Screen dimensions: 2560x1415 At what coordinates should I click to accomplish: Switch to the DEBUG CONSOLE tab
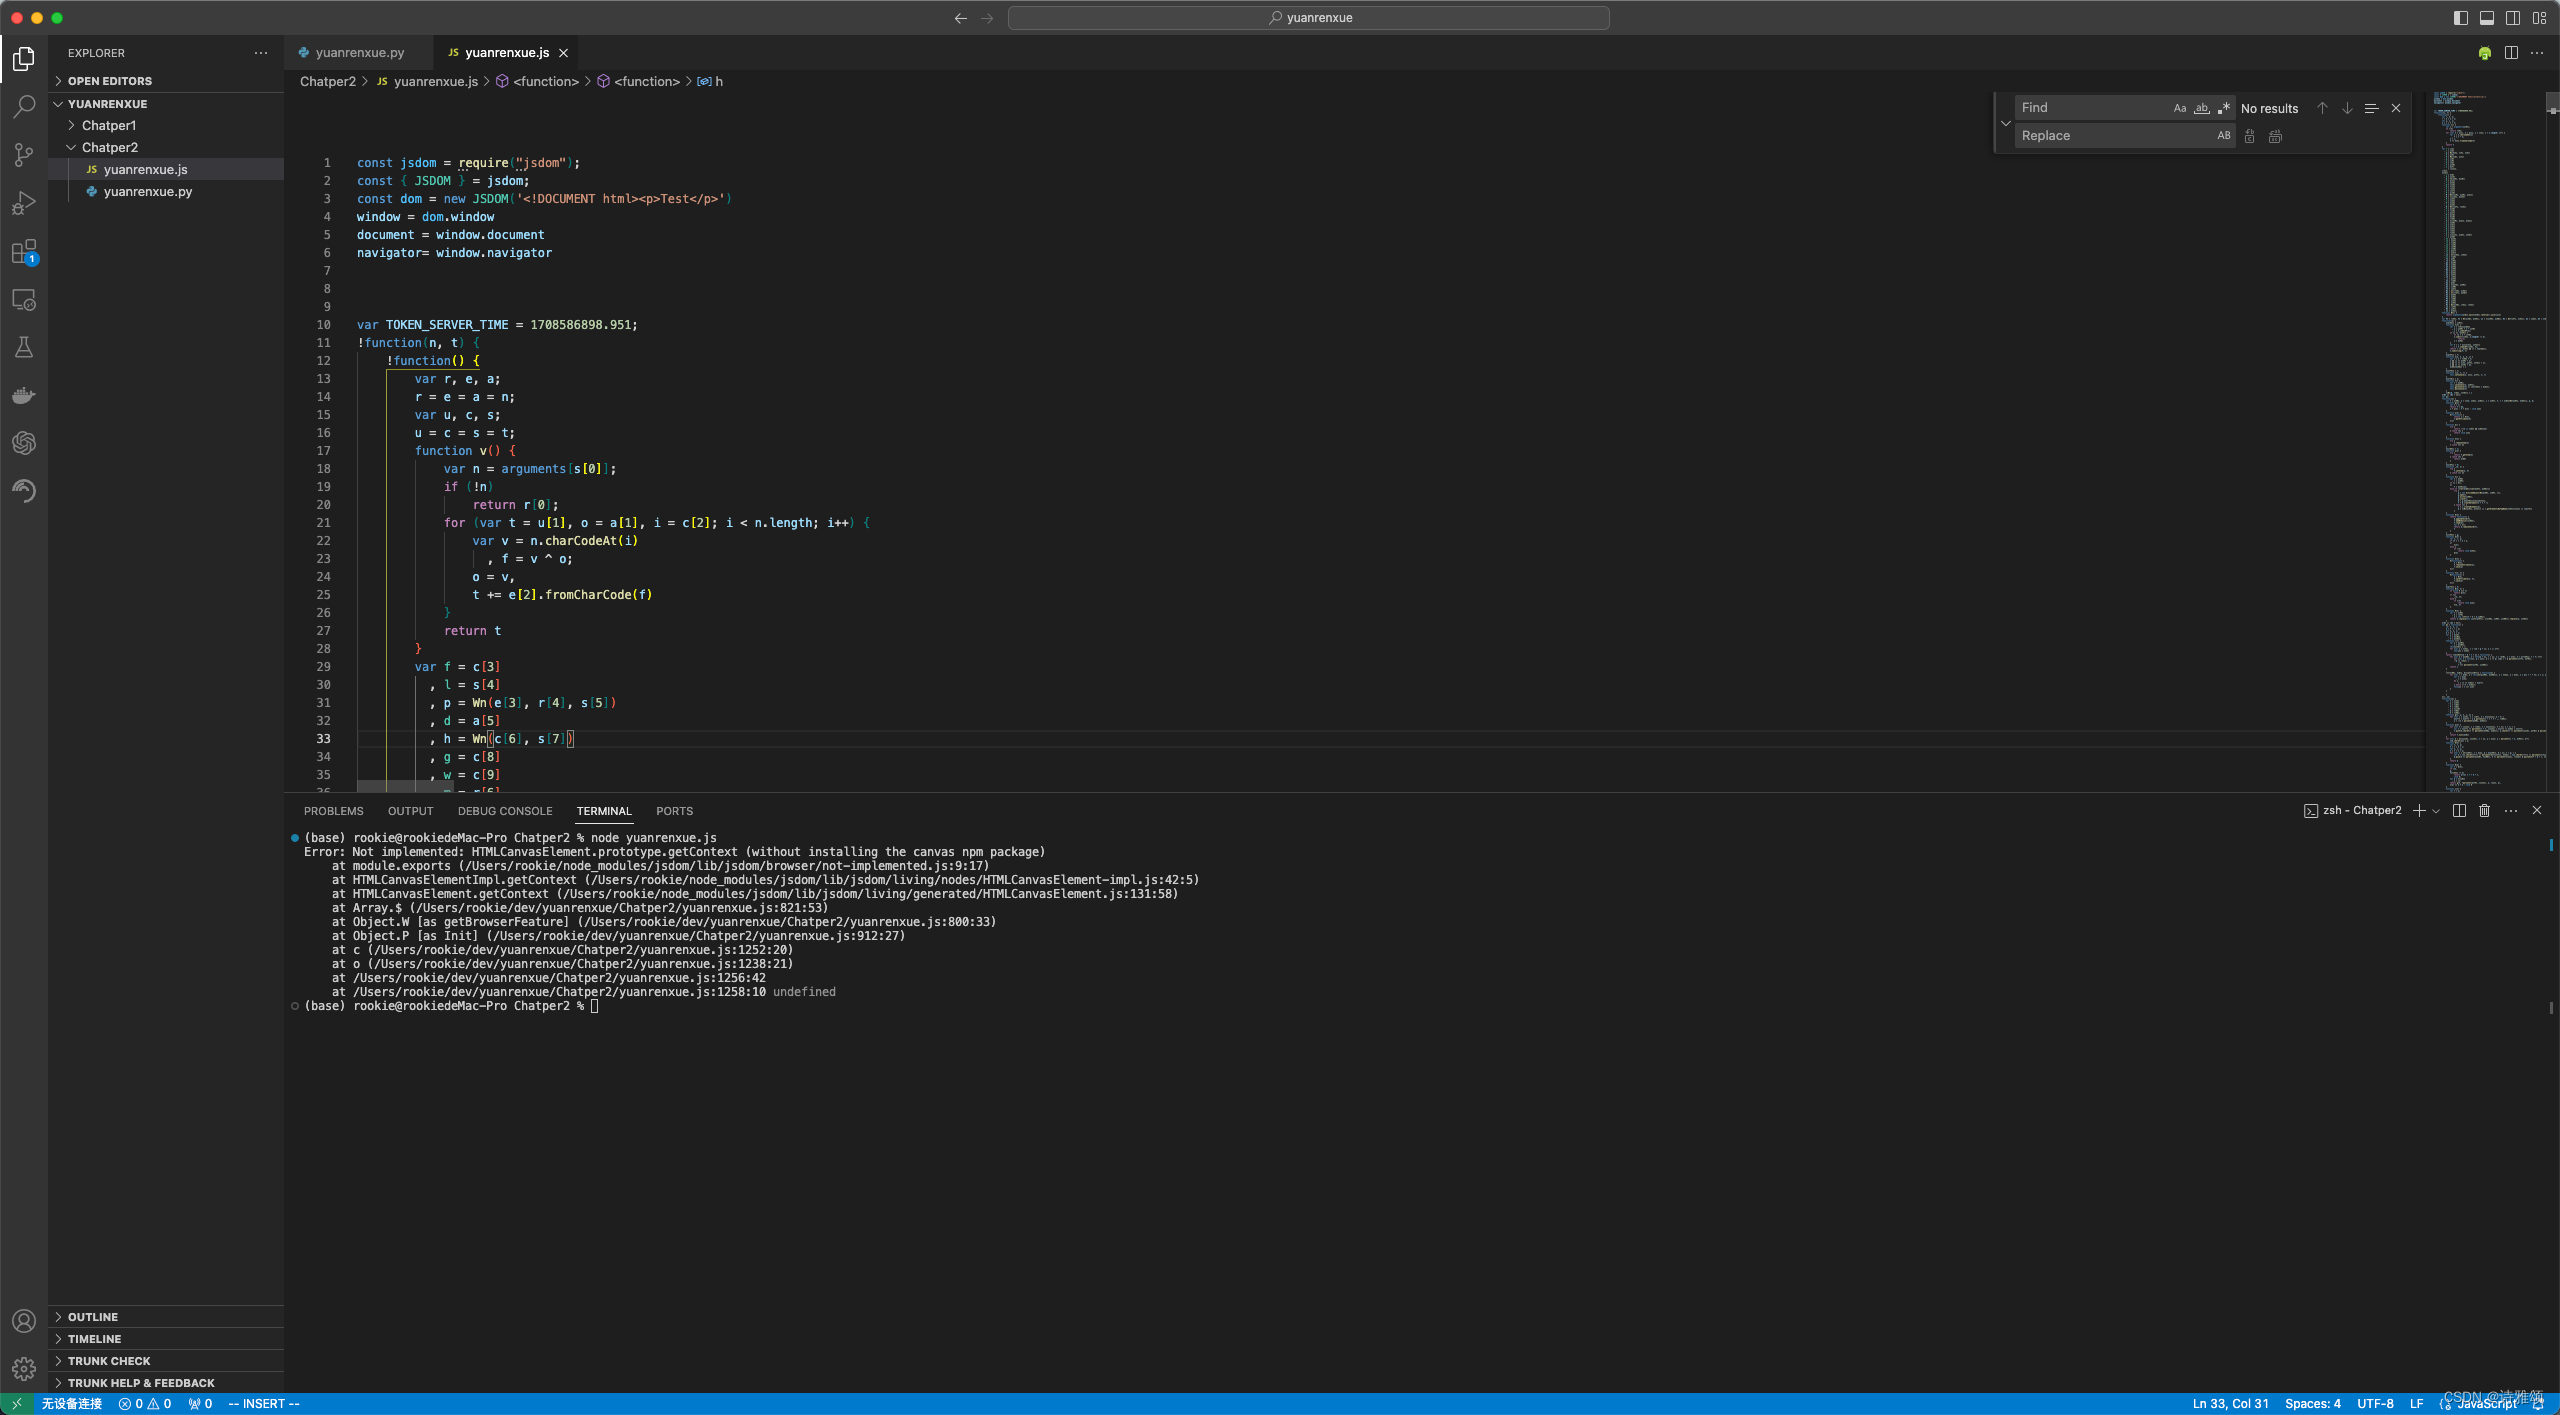tap(505, 811)
